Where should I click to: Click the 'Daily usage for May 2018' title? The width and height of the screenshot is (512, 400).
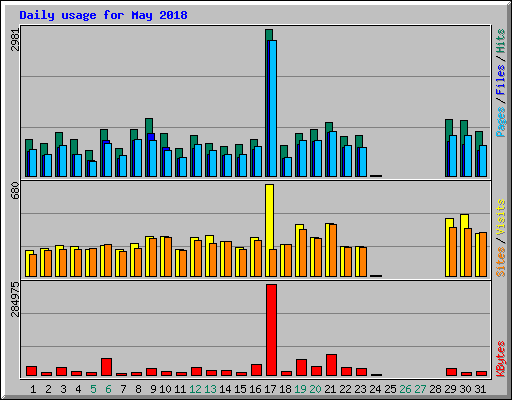point(103,16)
